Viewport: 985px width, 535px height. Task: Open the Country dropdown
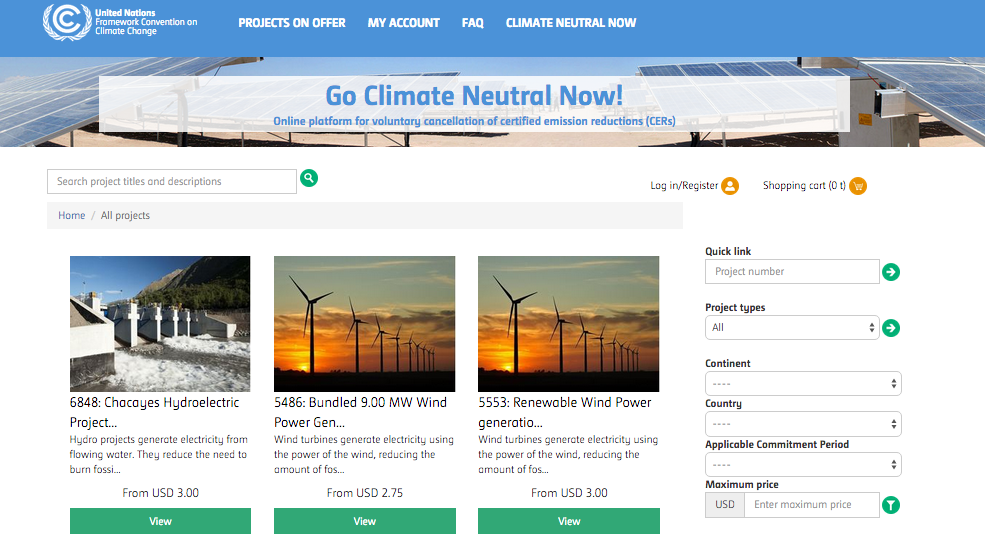tap(803, 424)
